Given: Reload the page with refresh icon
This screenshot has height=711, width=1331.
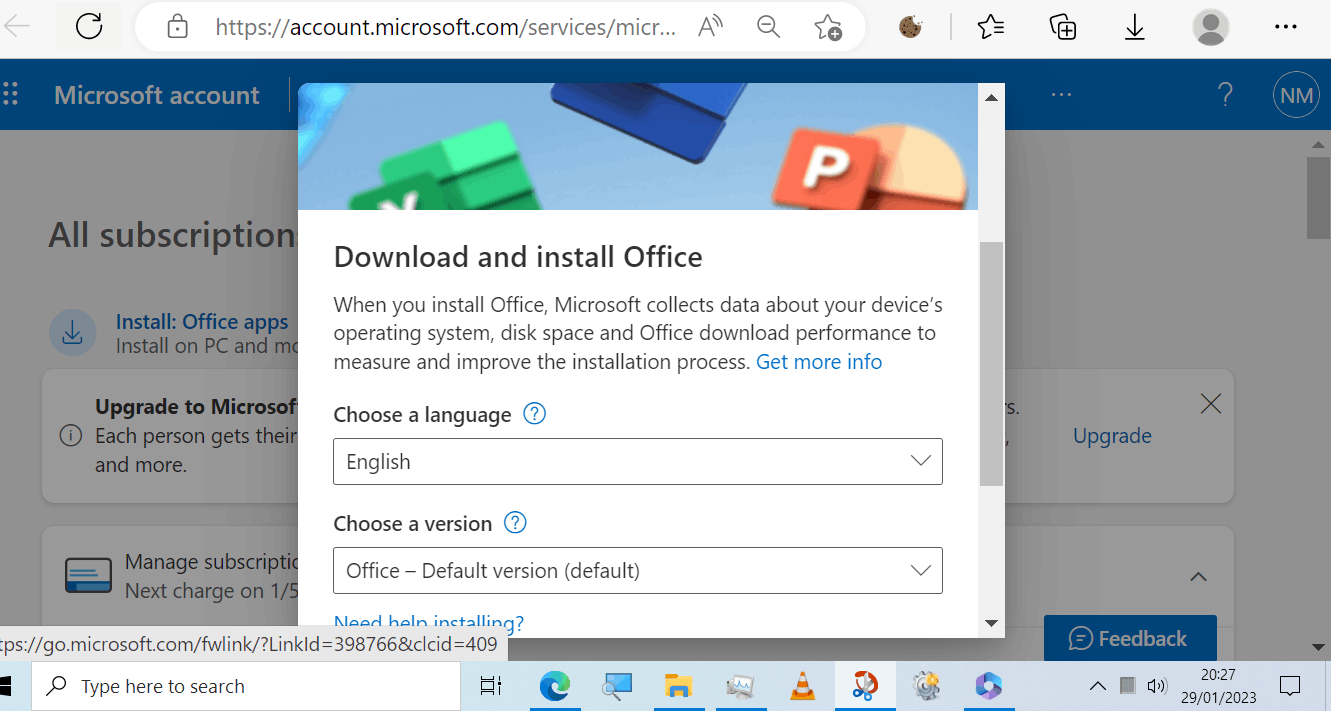Looking at the screenshot, I should click(89, 27).
